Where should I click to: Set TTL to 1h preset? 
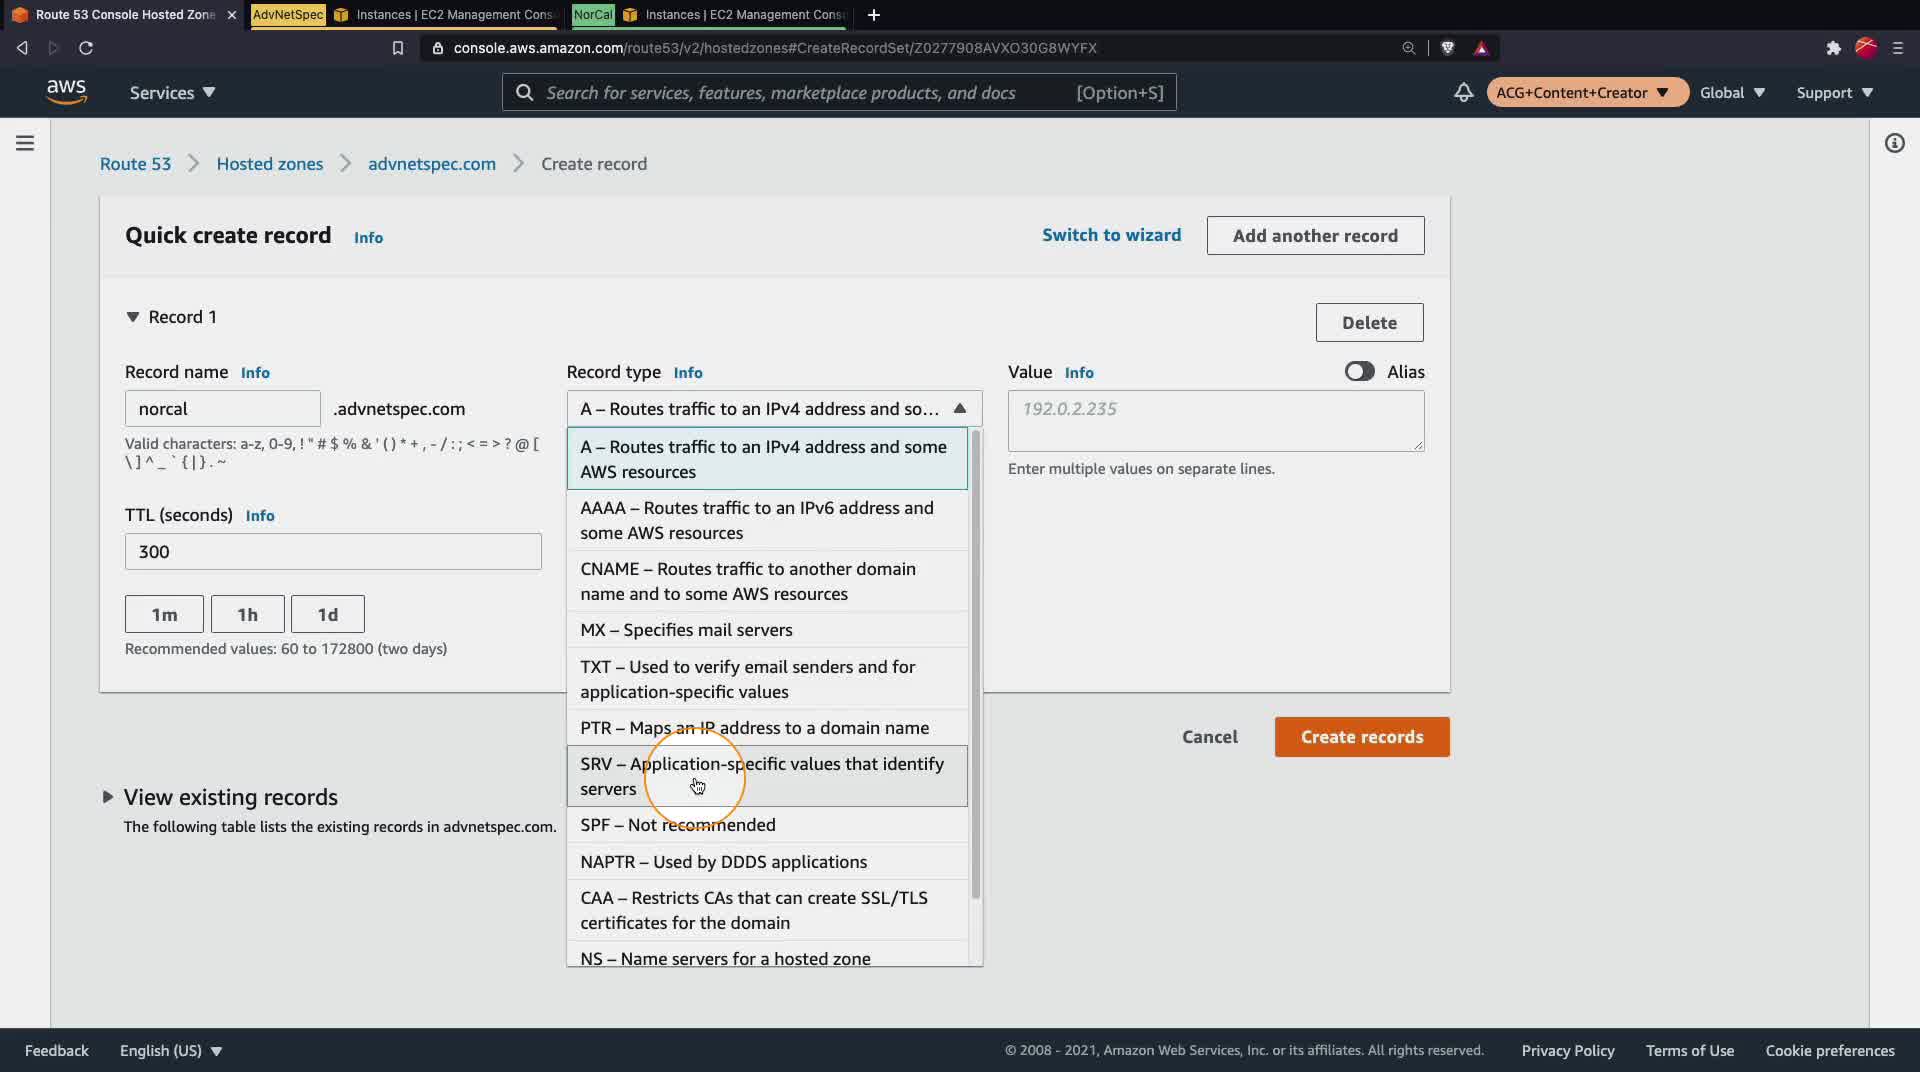(x=248, y=614)
